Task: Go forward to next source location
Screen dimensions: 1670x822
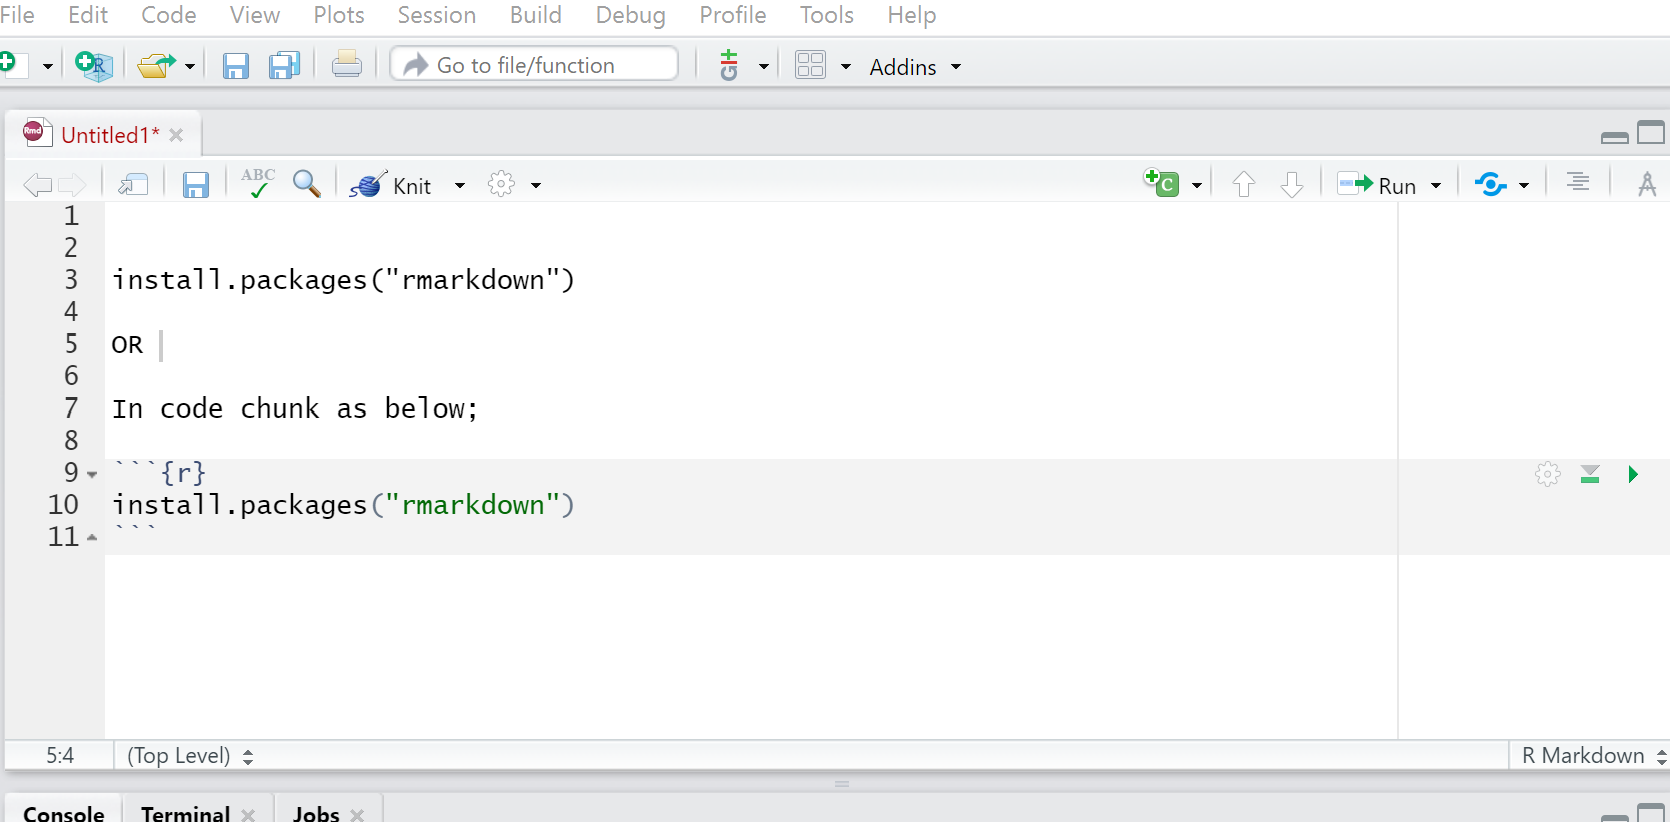Action: (72, 185)
